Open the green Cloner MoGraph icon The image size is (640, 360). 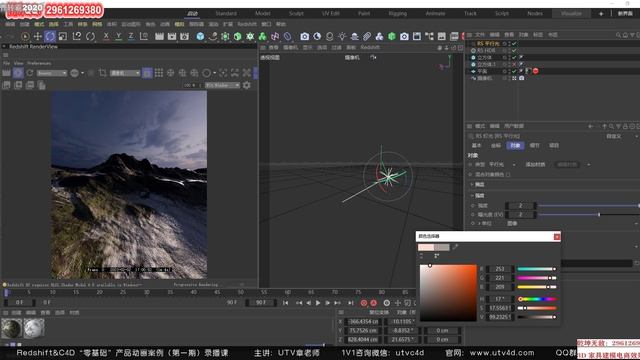click(262, 36)
